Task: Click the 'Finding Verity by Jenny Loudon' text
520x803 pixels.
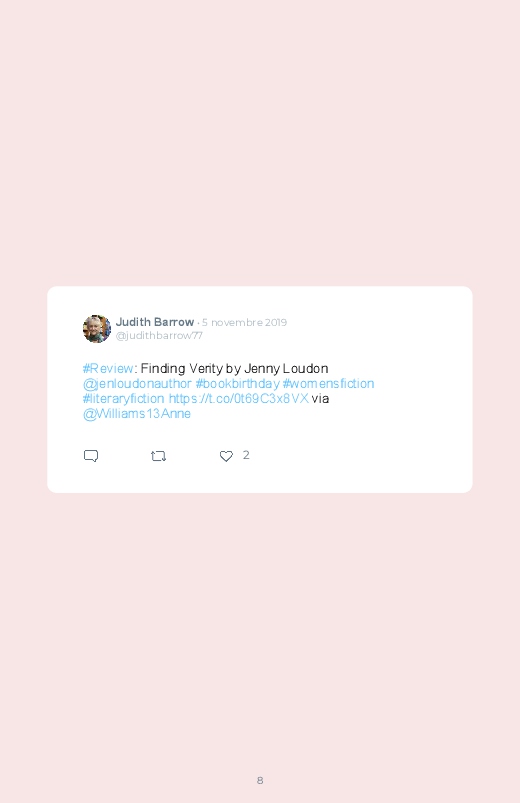Action: 234,368
